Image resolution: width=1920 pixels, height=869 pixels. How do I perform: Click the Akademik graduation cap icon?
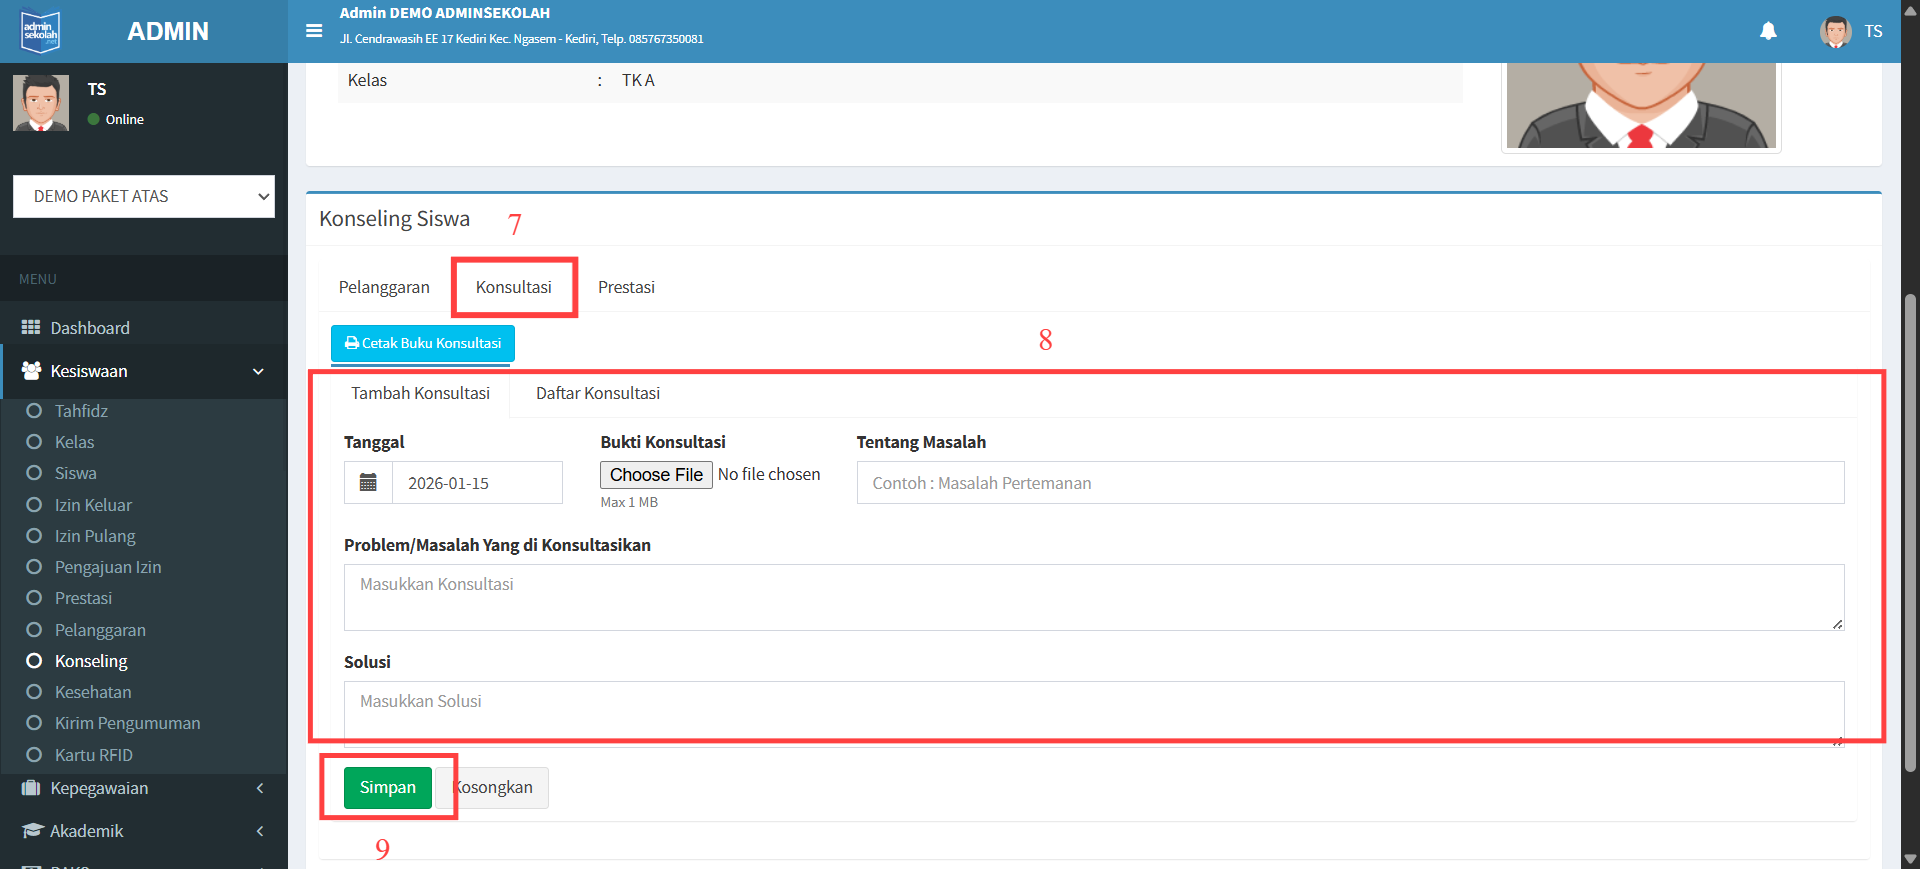click(x=32, y=831)
